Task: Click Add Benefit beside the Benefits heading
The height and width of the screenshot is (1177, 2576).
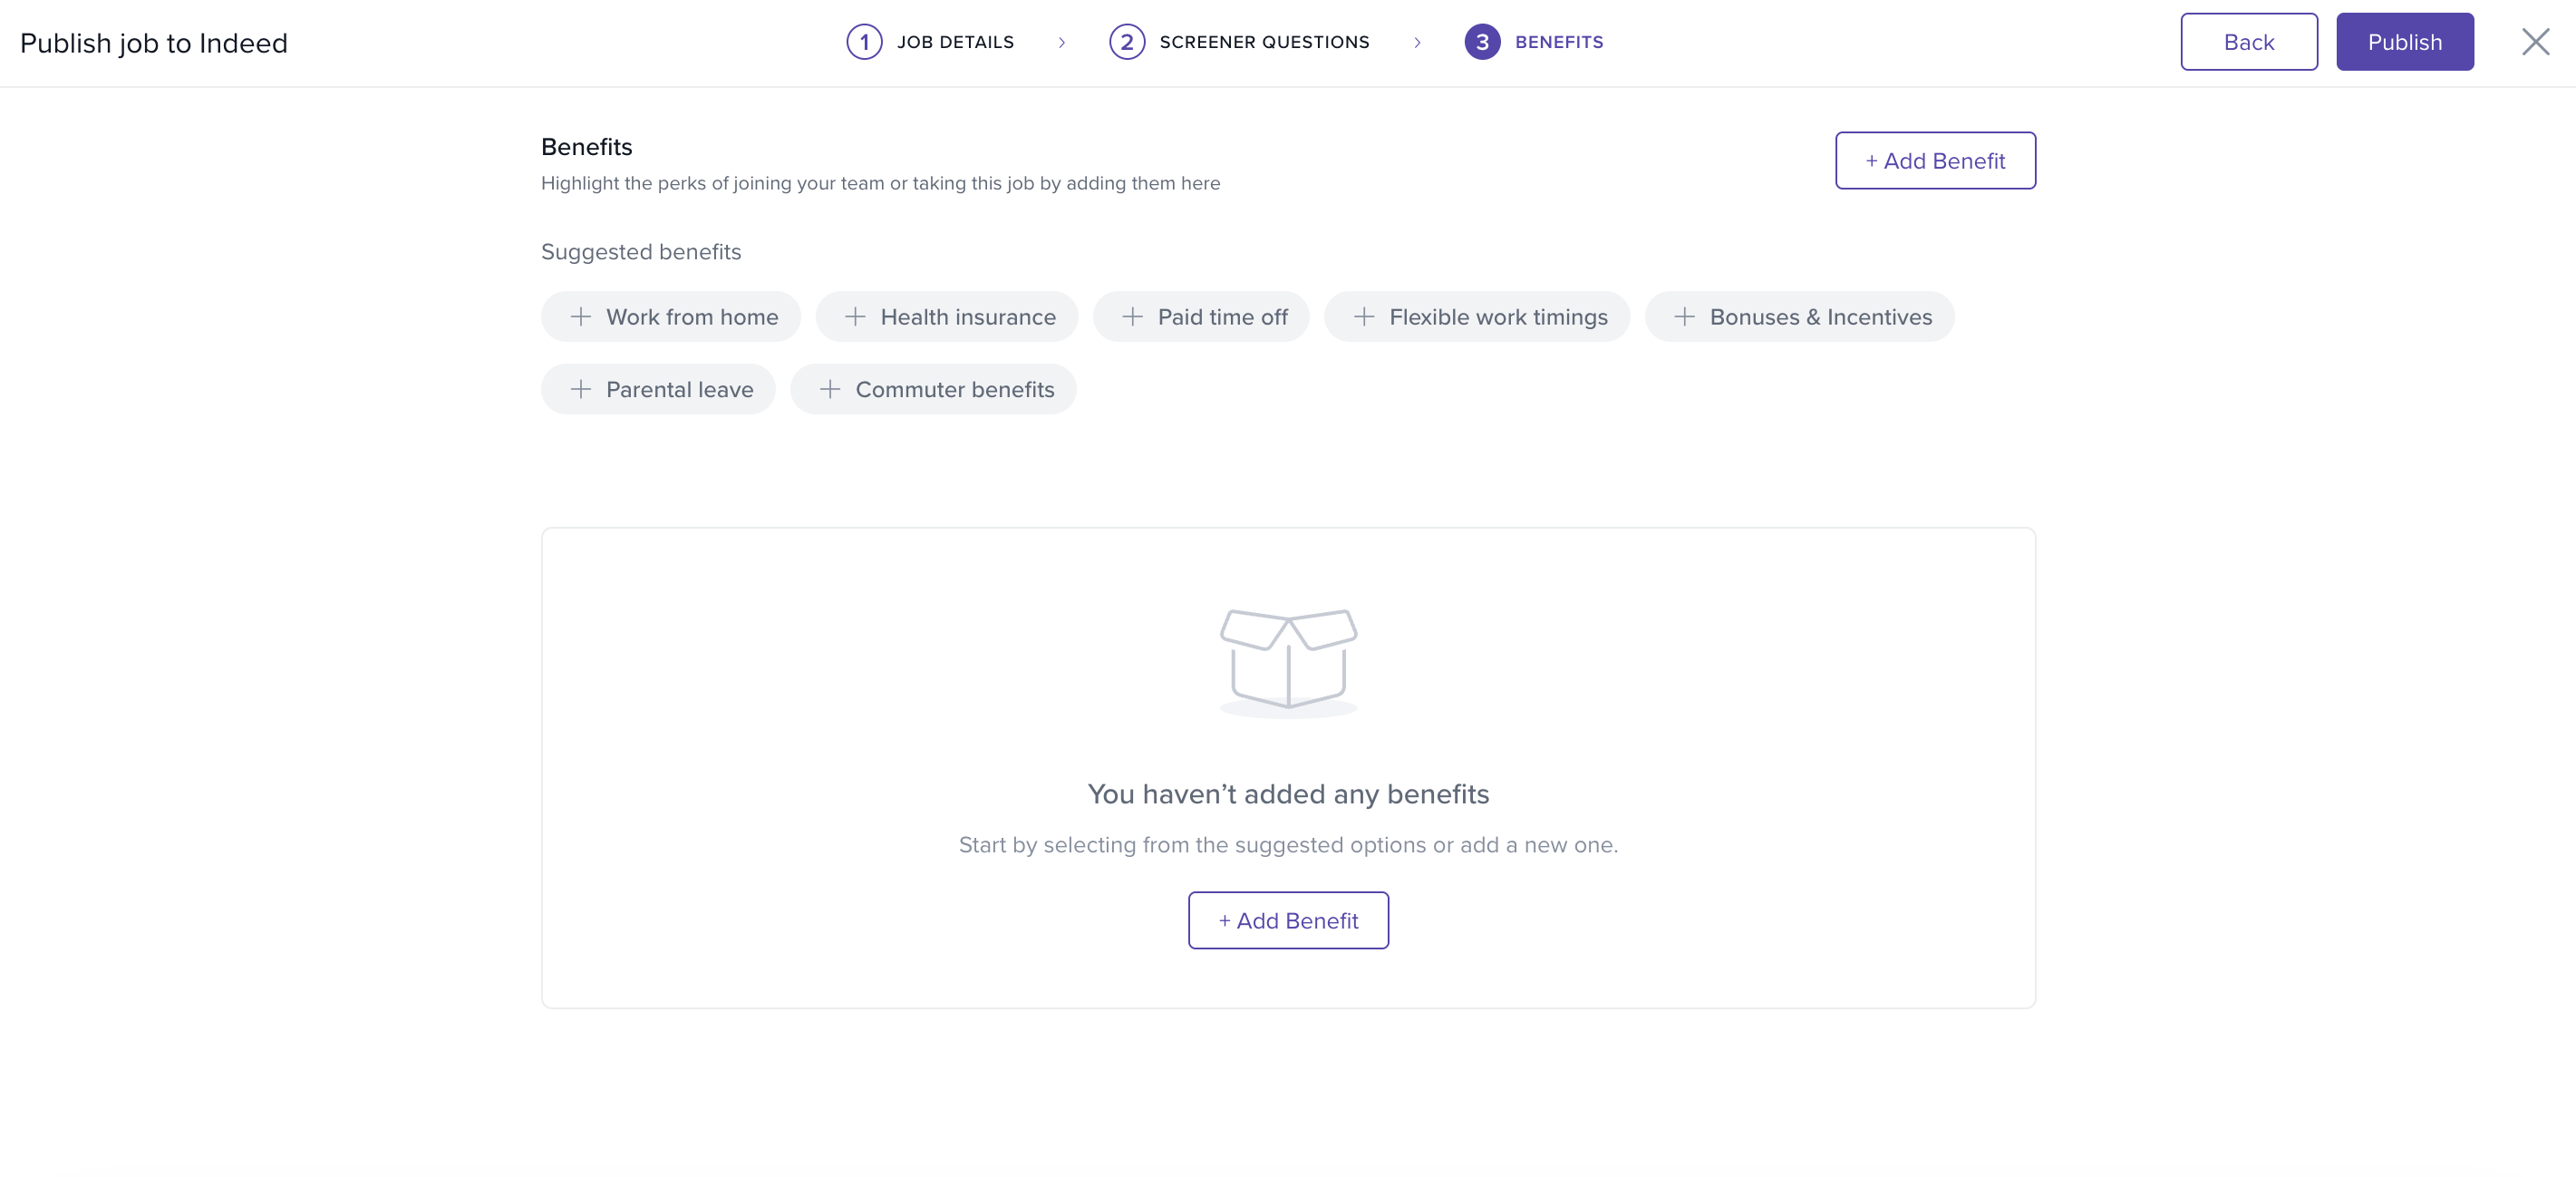Action: pyautogui.click(x=1934, y=161)
